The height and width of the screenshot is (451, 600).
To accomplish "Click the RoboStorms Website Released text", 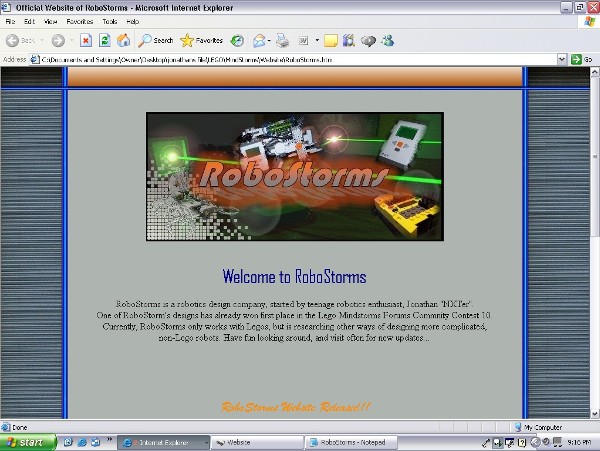I will point(295,407).
